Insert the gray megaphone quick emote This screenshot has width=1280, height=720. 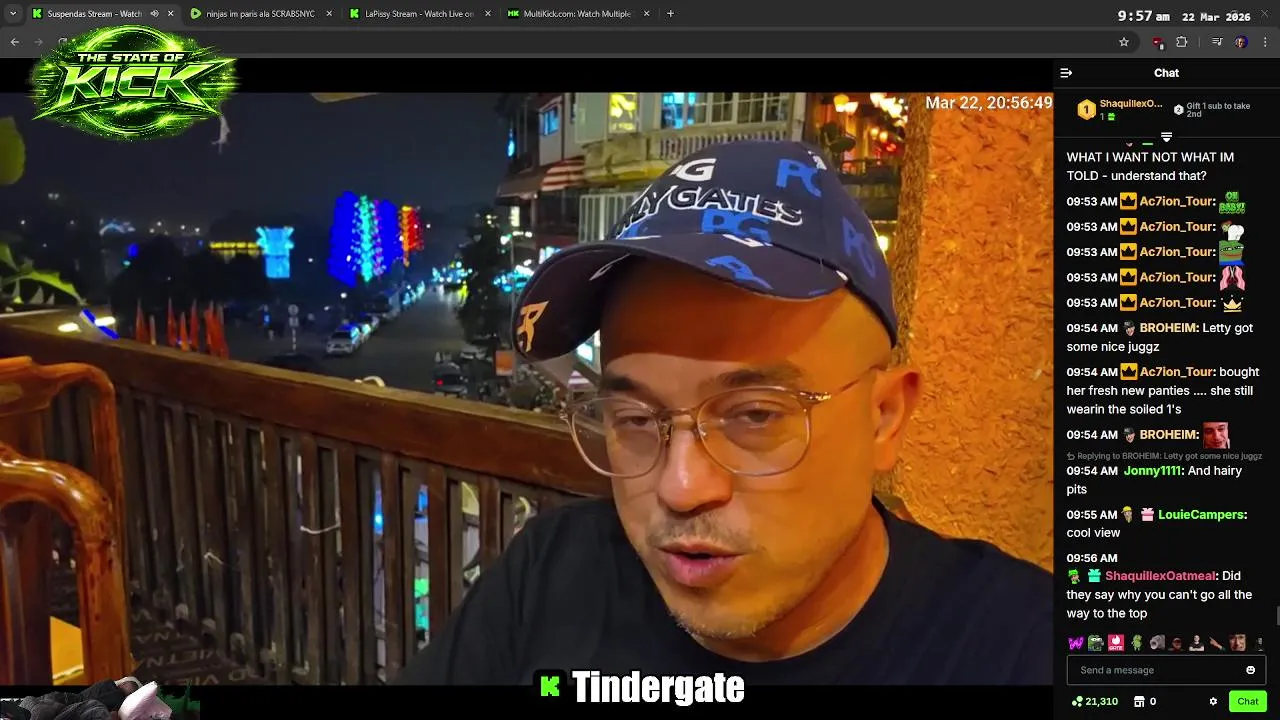coord(1157,643)
